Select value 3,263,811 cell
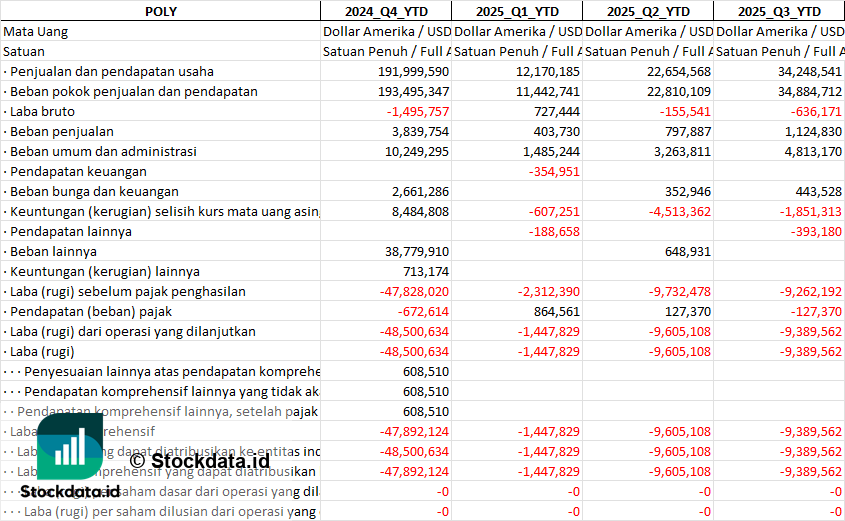This screenshot has width=845, height=521. [682, 151]
